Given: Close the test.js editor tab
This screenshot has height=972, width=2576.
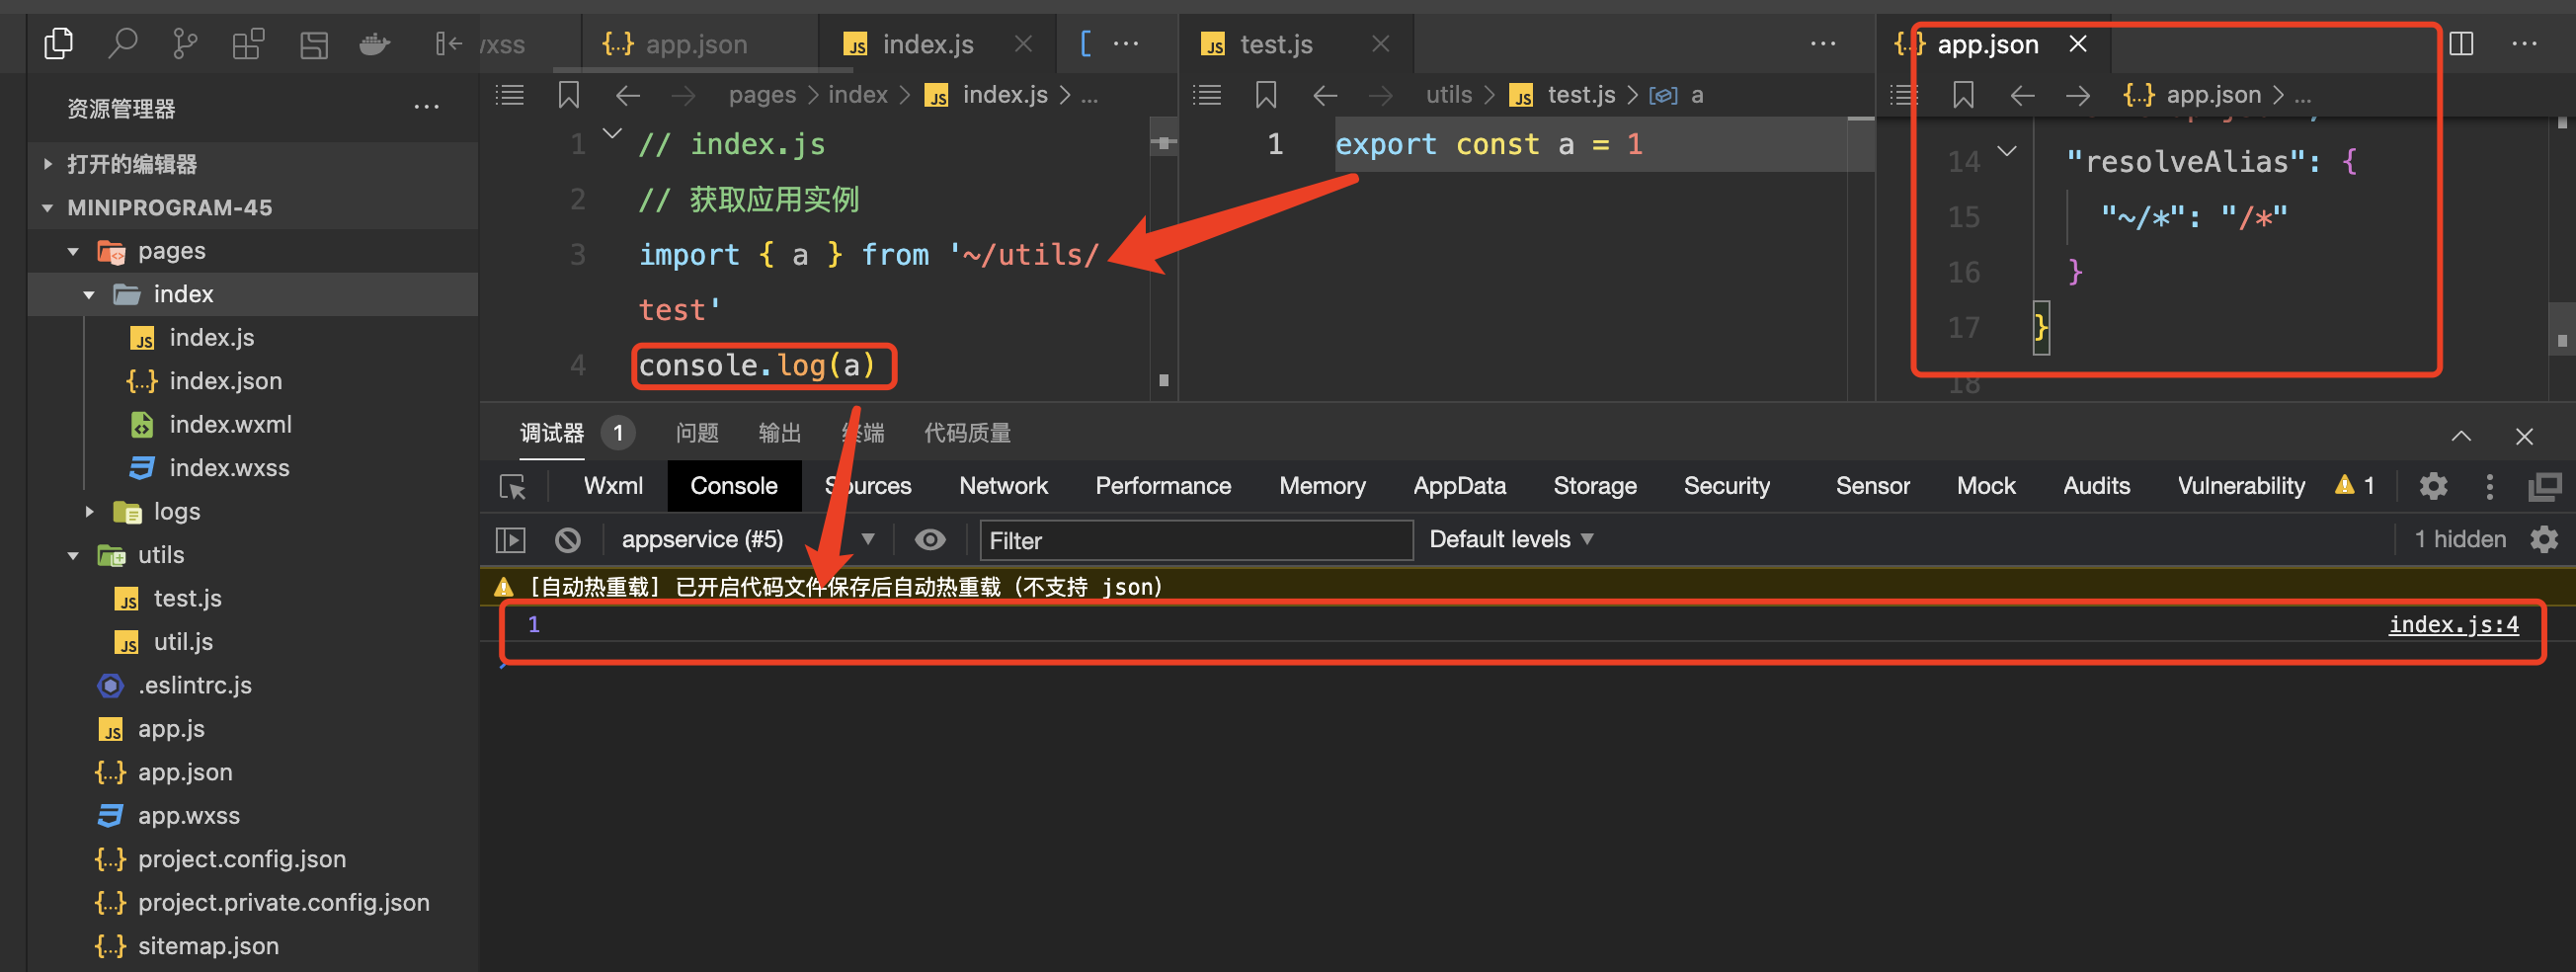Looking at the screenshot, I should pyautogui.click(x=1381, y=43).
